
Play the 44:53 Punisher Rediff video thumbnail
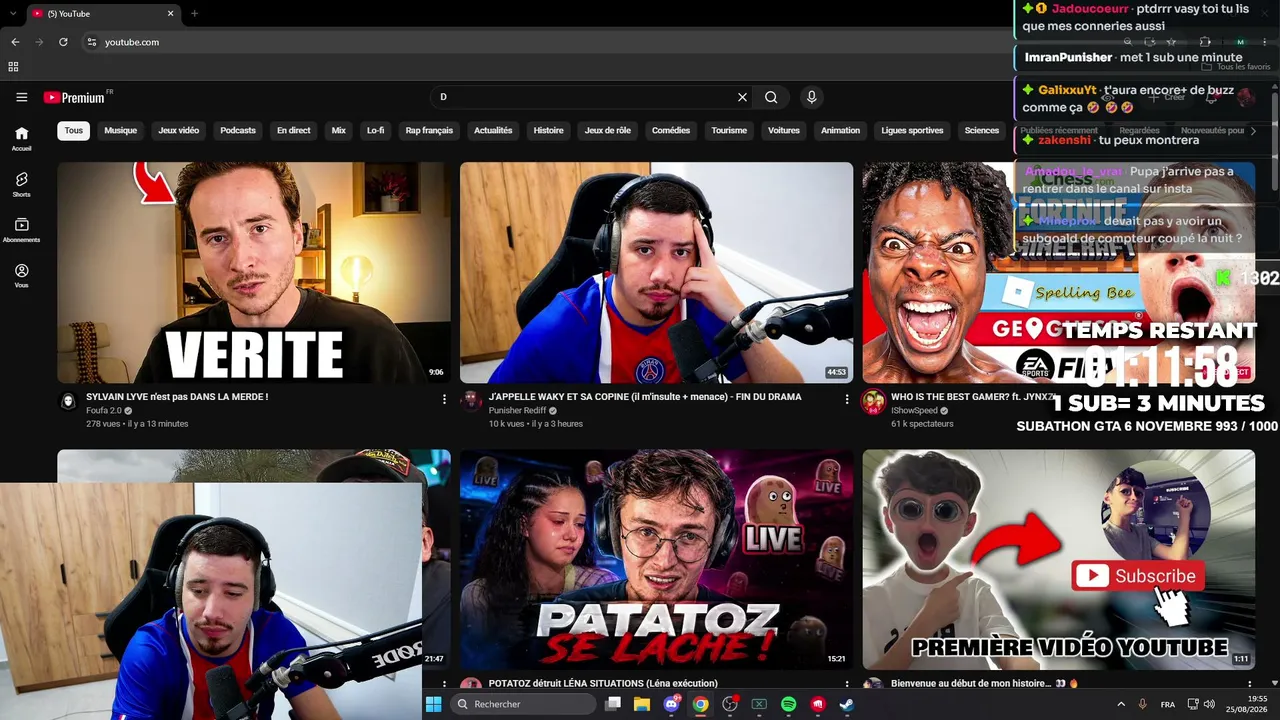(x=656, y=273)
